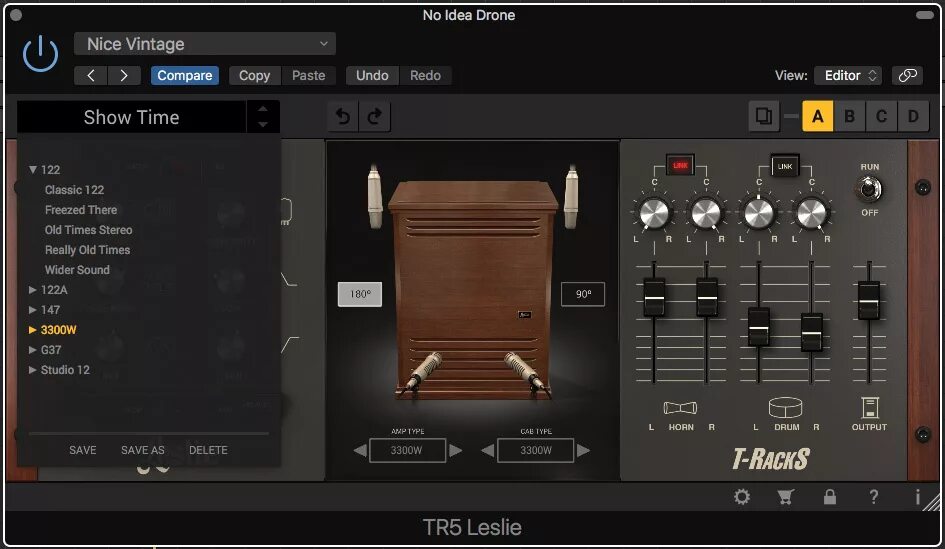The image size is (945, 549).
Task: Select the 180° mic angle button
Action: (x=360, y=294)
